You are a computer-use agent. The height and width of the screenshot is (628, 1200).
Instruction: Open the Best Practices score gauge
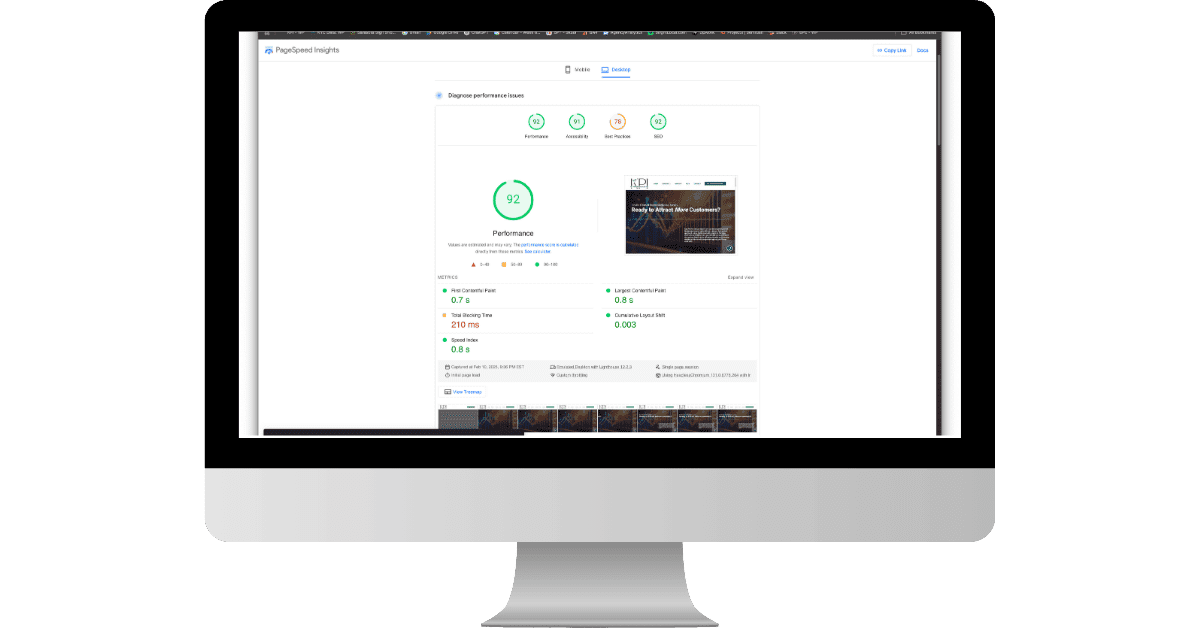click(x=616, y=120)
